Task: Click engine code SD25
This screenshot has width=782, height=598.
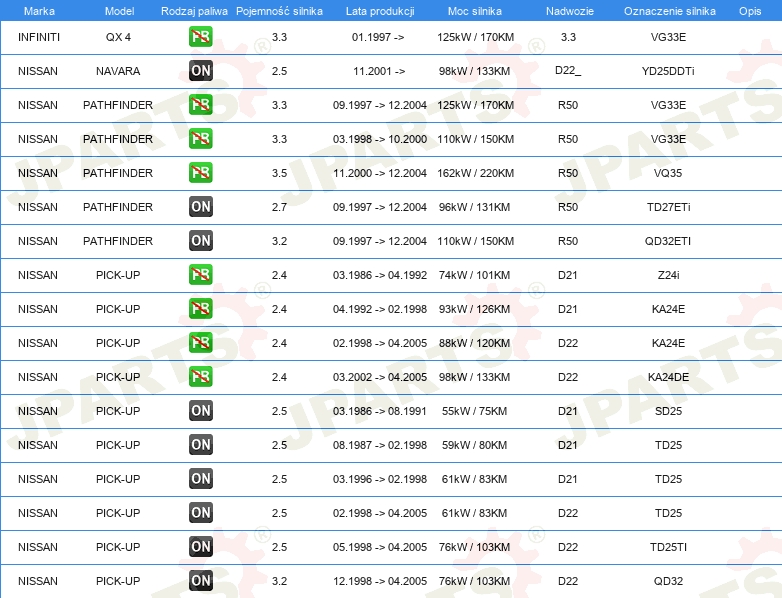Action: point(668,411)
